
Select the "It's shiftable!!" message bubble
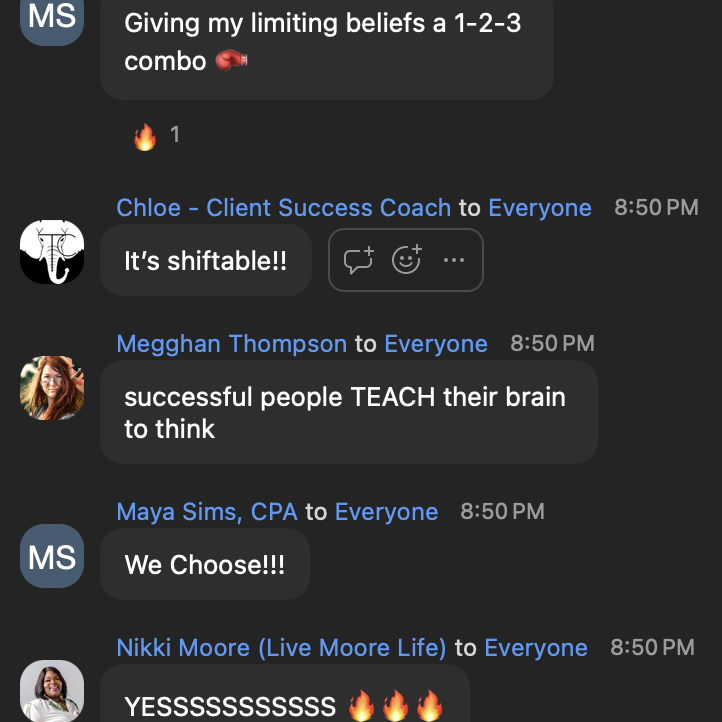pyautogui.click(x=206, y=261)
